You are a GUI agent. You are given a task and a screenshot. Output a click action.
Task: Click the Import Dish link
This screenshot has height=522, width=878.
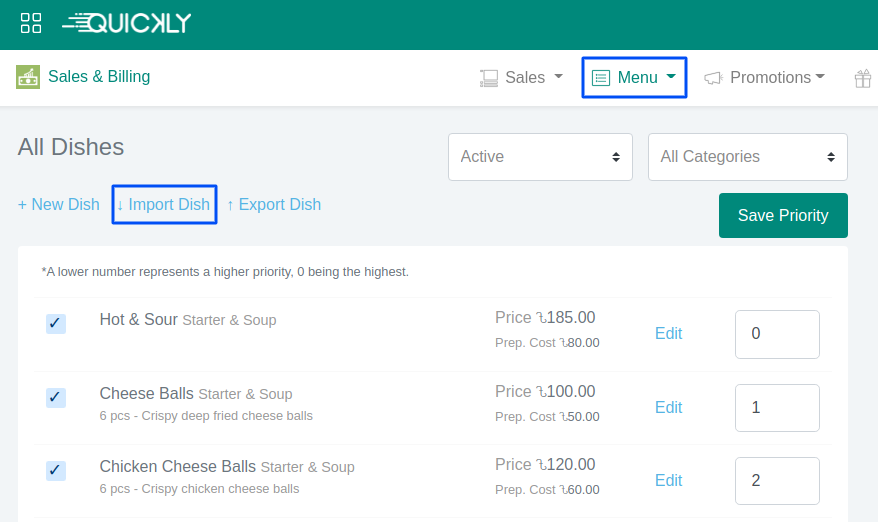[x=164, y=204]
